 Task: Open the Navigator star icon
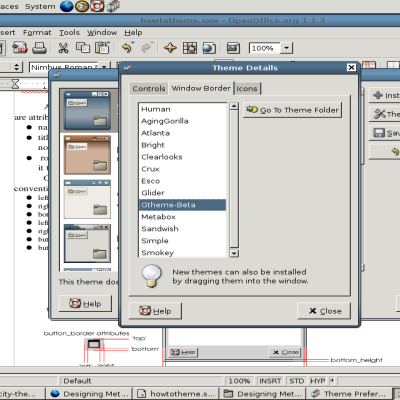coord(170,48)
